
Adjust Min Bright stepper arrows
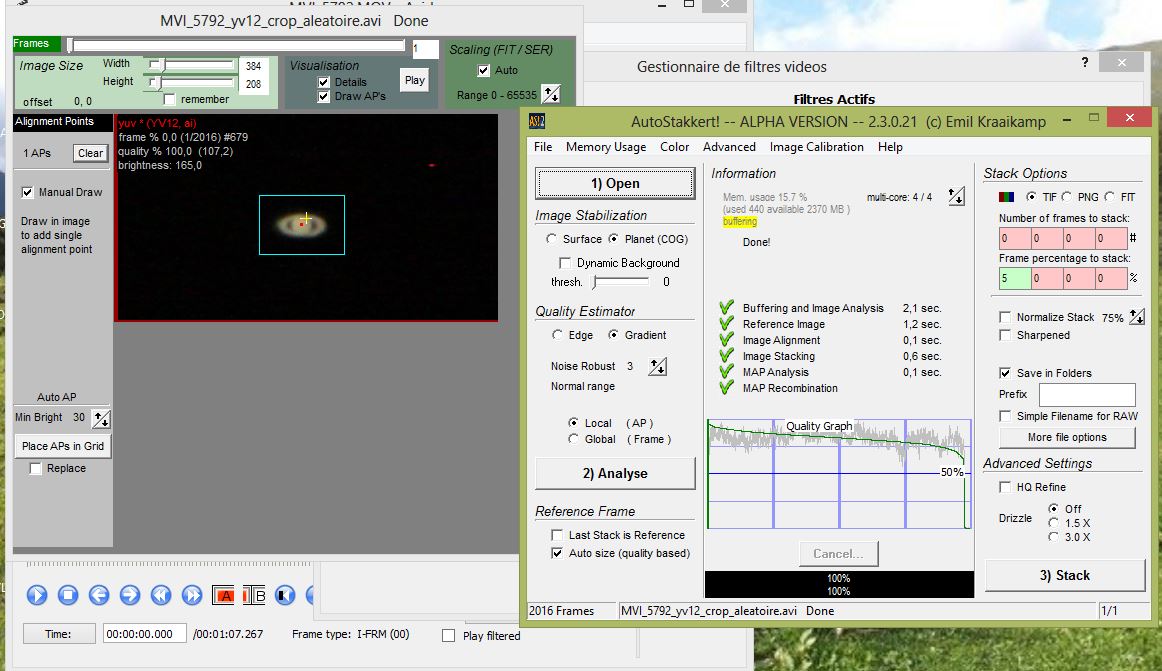(x=102, y=418)
